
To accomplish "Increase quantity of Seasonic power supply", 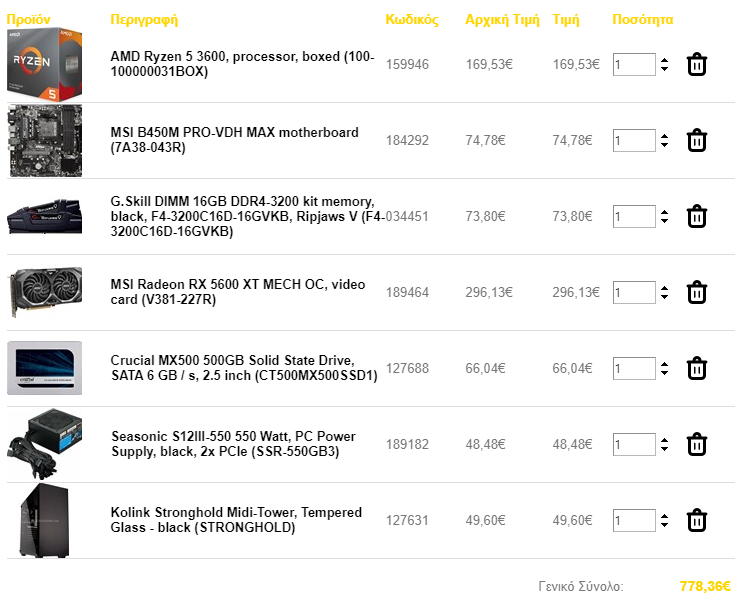I will (x=664, y=440).
